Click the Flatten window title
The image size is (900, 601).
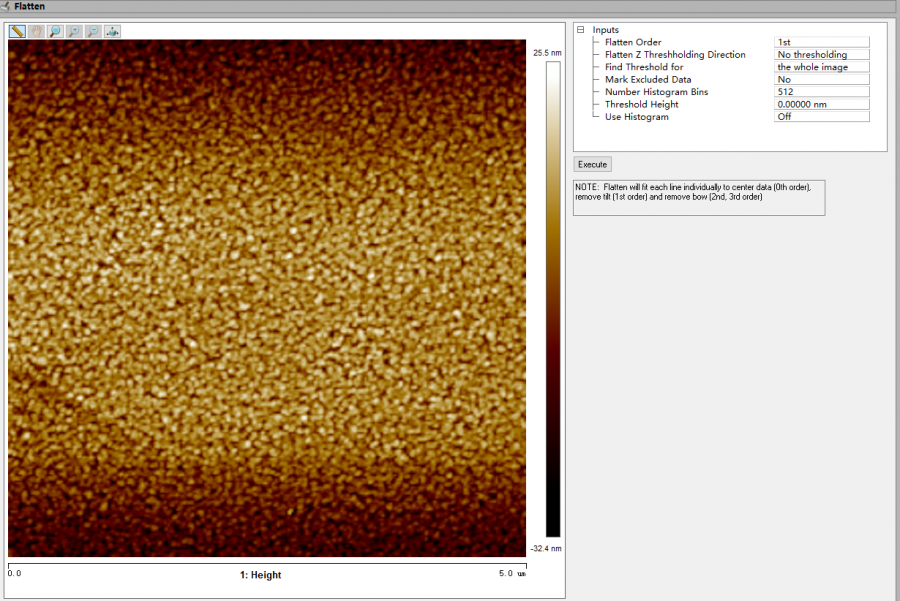tap(29, 6)
